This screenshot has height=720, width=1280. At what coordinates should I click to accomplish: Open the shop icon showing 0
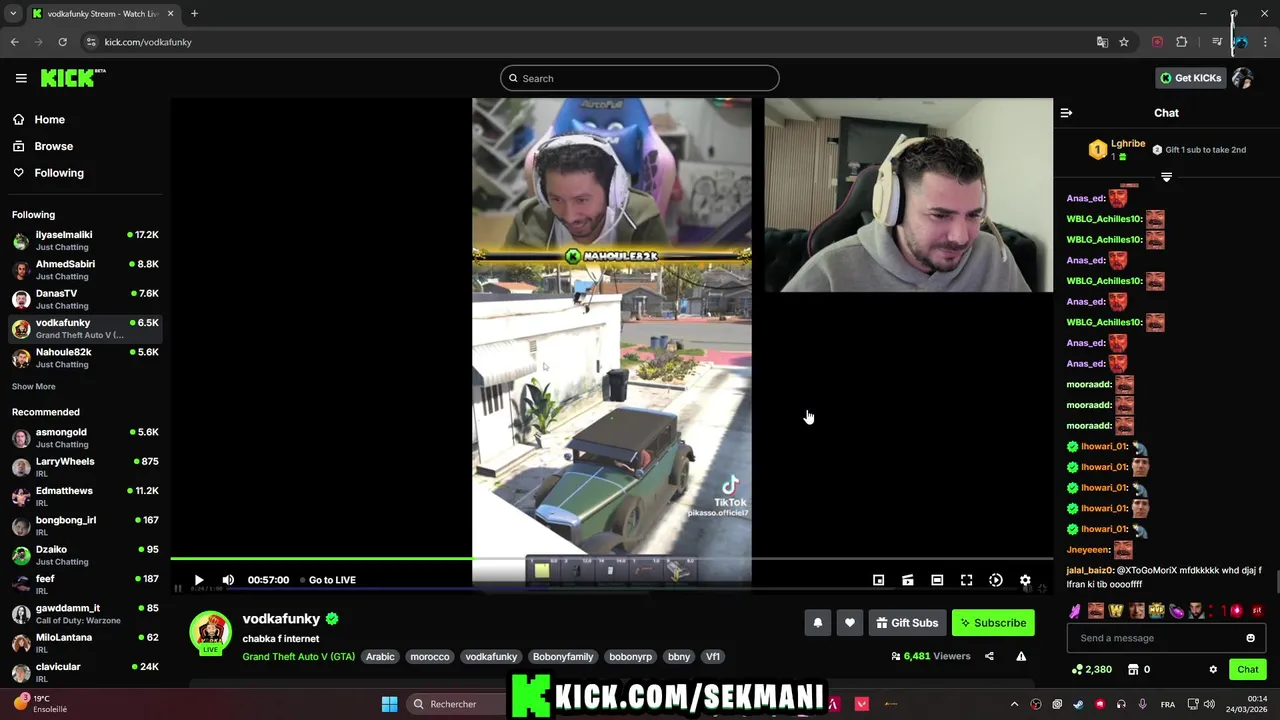(1133, 669)
